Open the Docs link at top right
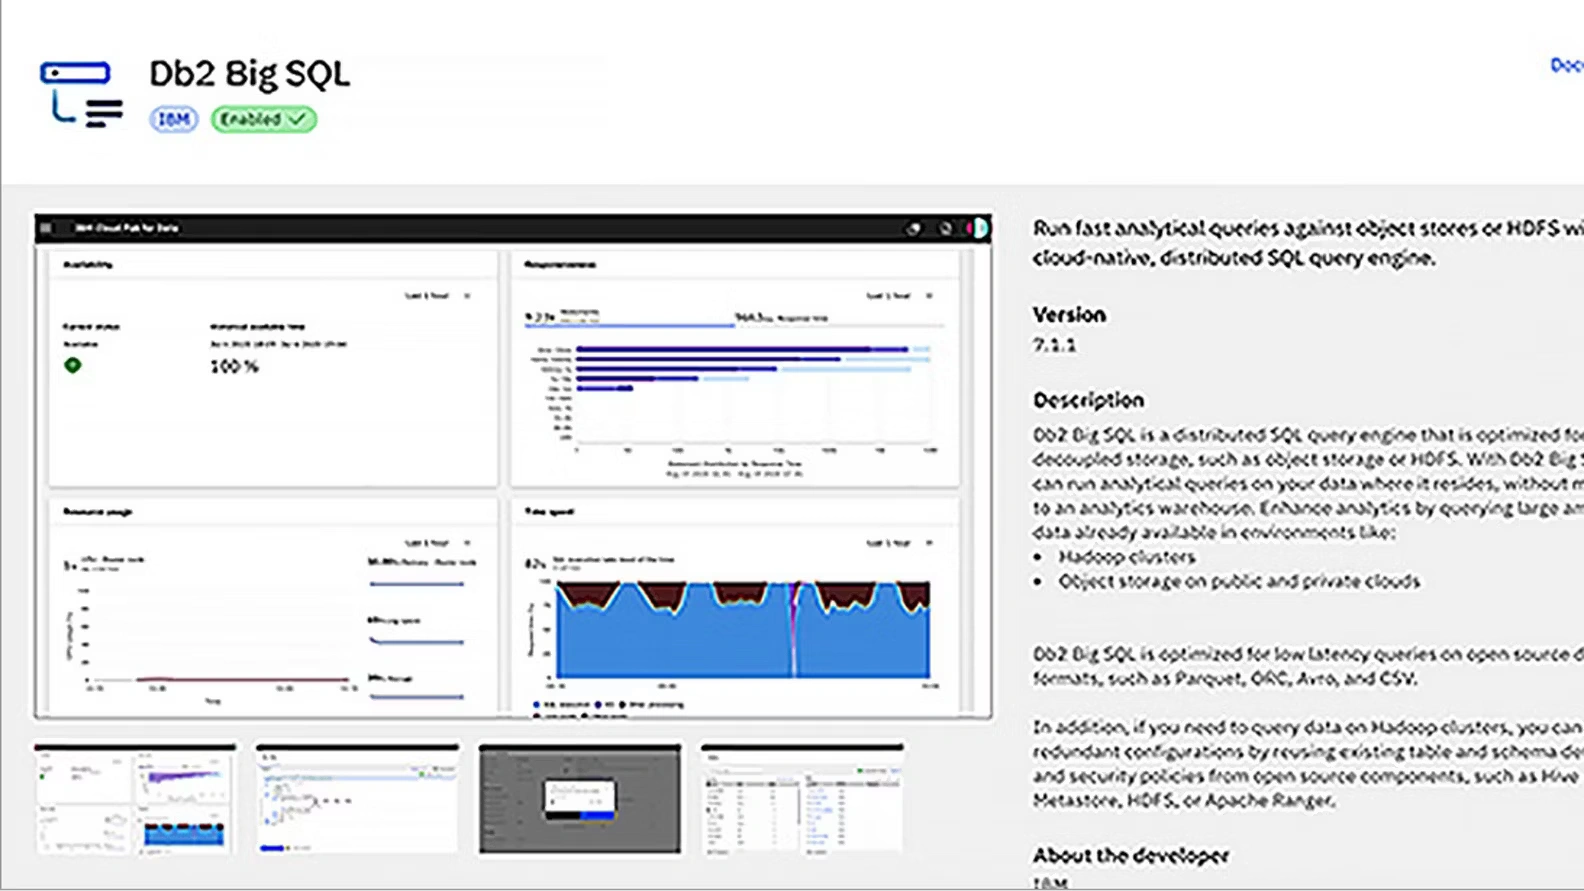Screen dimensions: 1584x891 click(1566, 65)
